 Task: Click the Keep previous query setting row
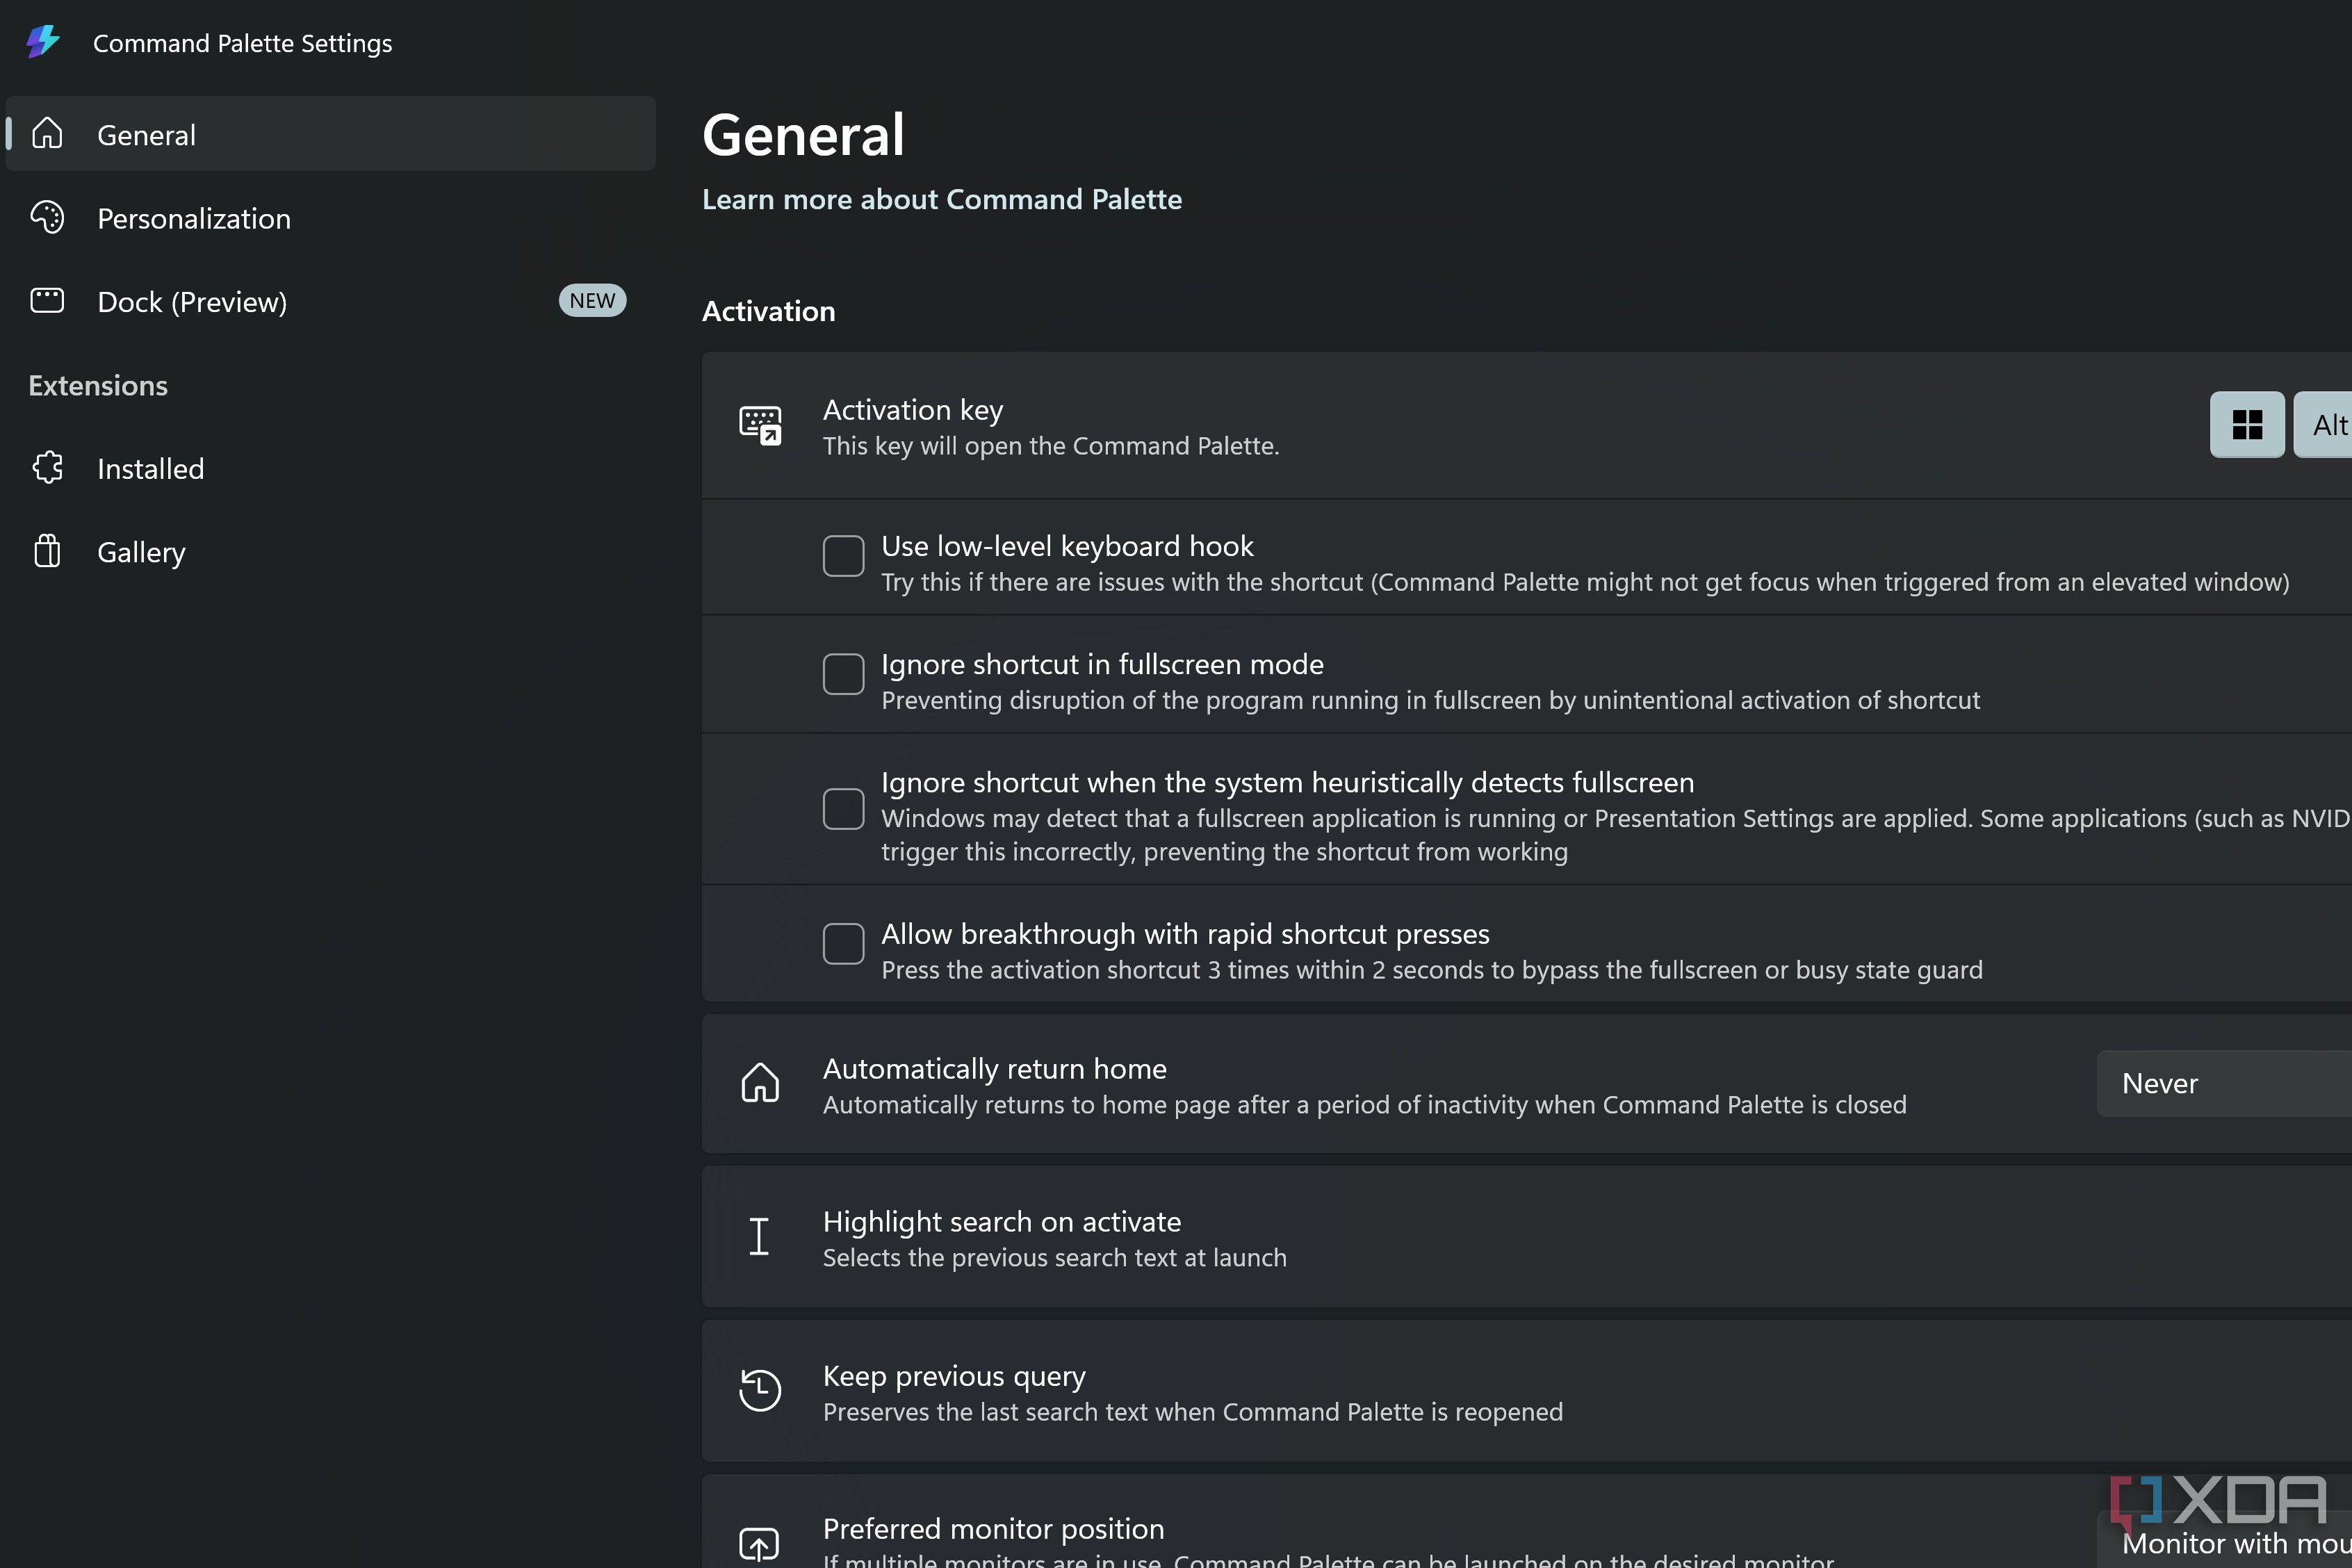coord(1527,1391)
